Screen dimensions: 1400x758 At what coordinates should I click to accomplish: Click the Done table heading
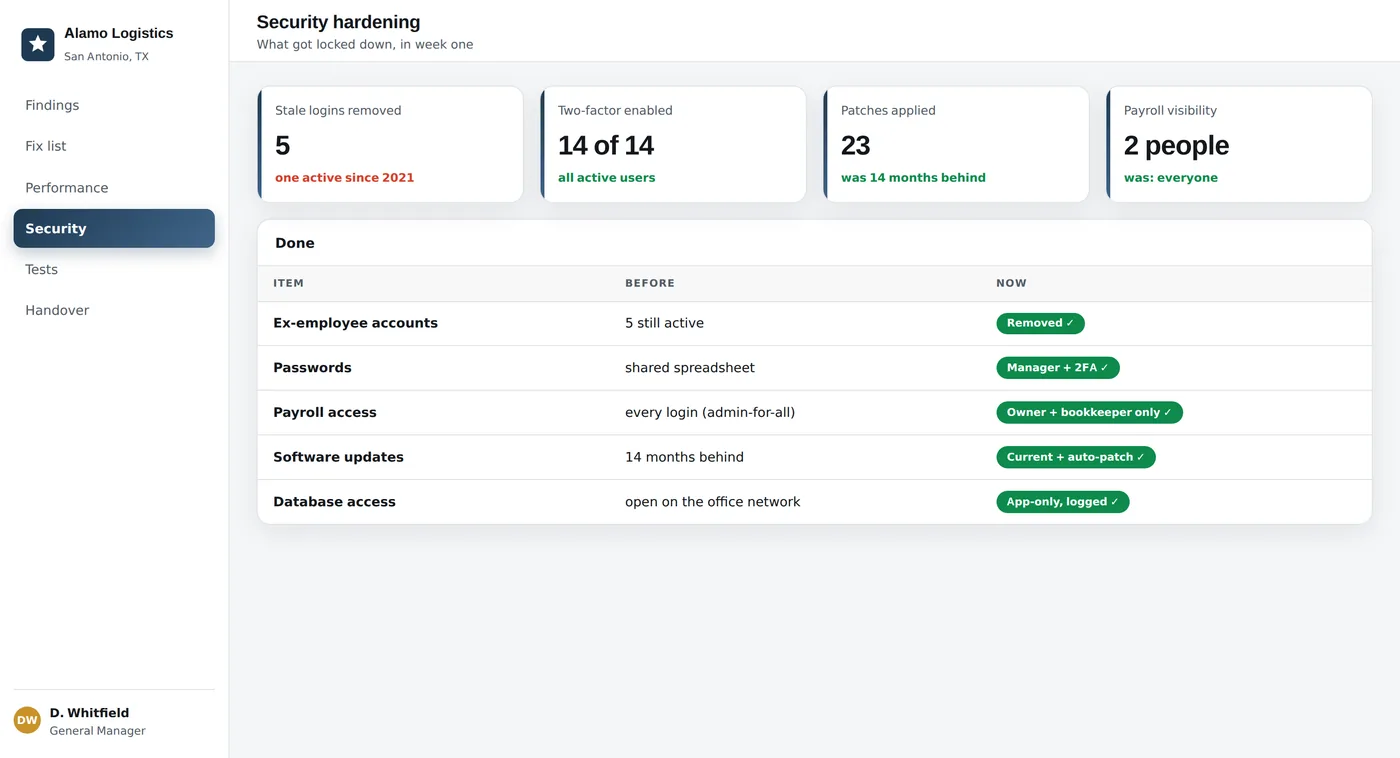tap(295, 243)
